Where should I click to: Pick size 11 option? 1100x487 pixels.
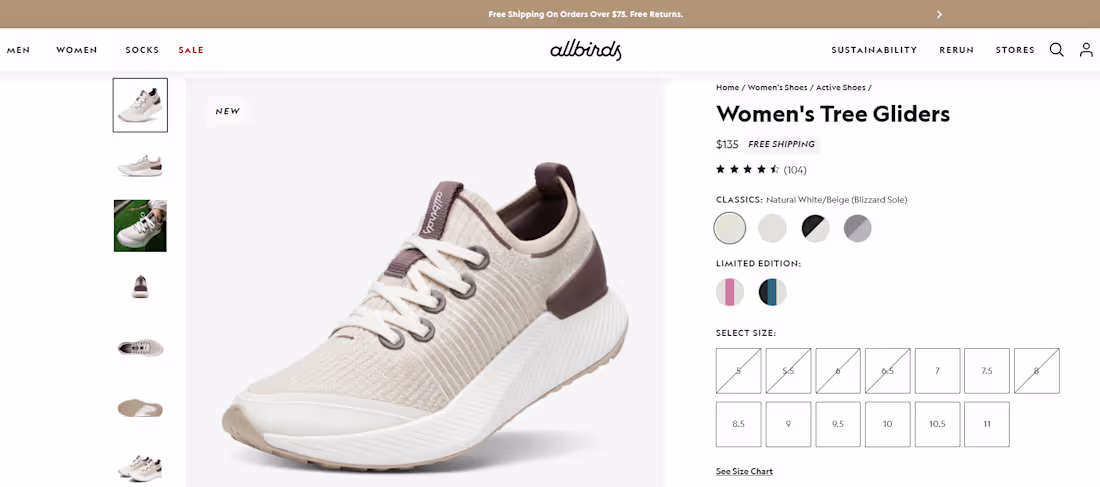pyautogui.click(x=987, y=424)
